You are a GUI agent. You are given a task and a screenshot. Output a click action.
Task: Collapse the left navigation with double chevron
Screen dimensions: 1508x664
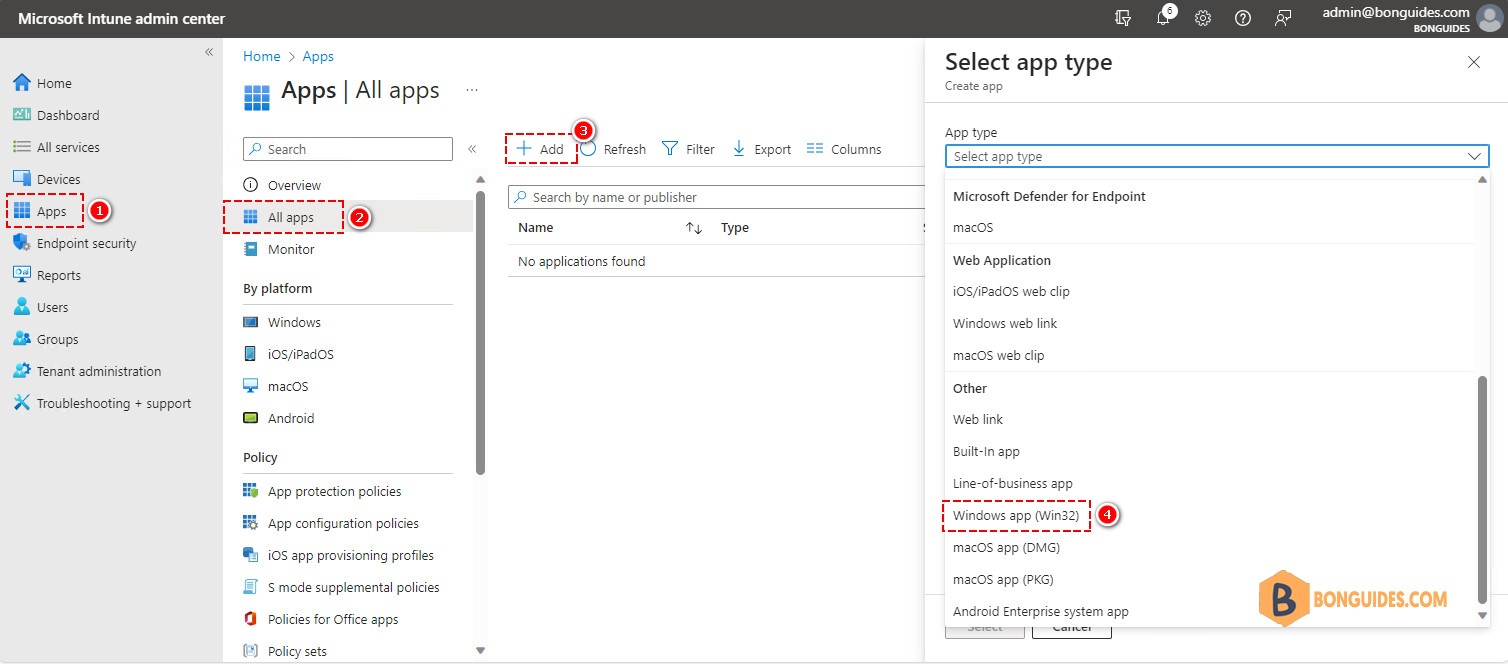(209, 52)
